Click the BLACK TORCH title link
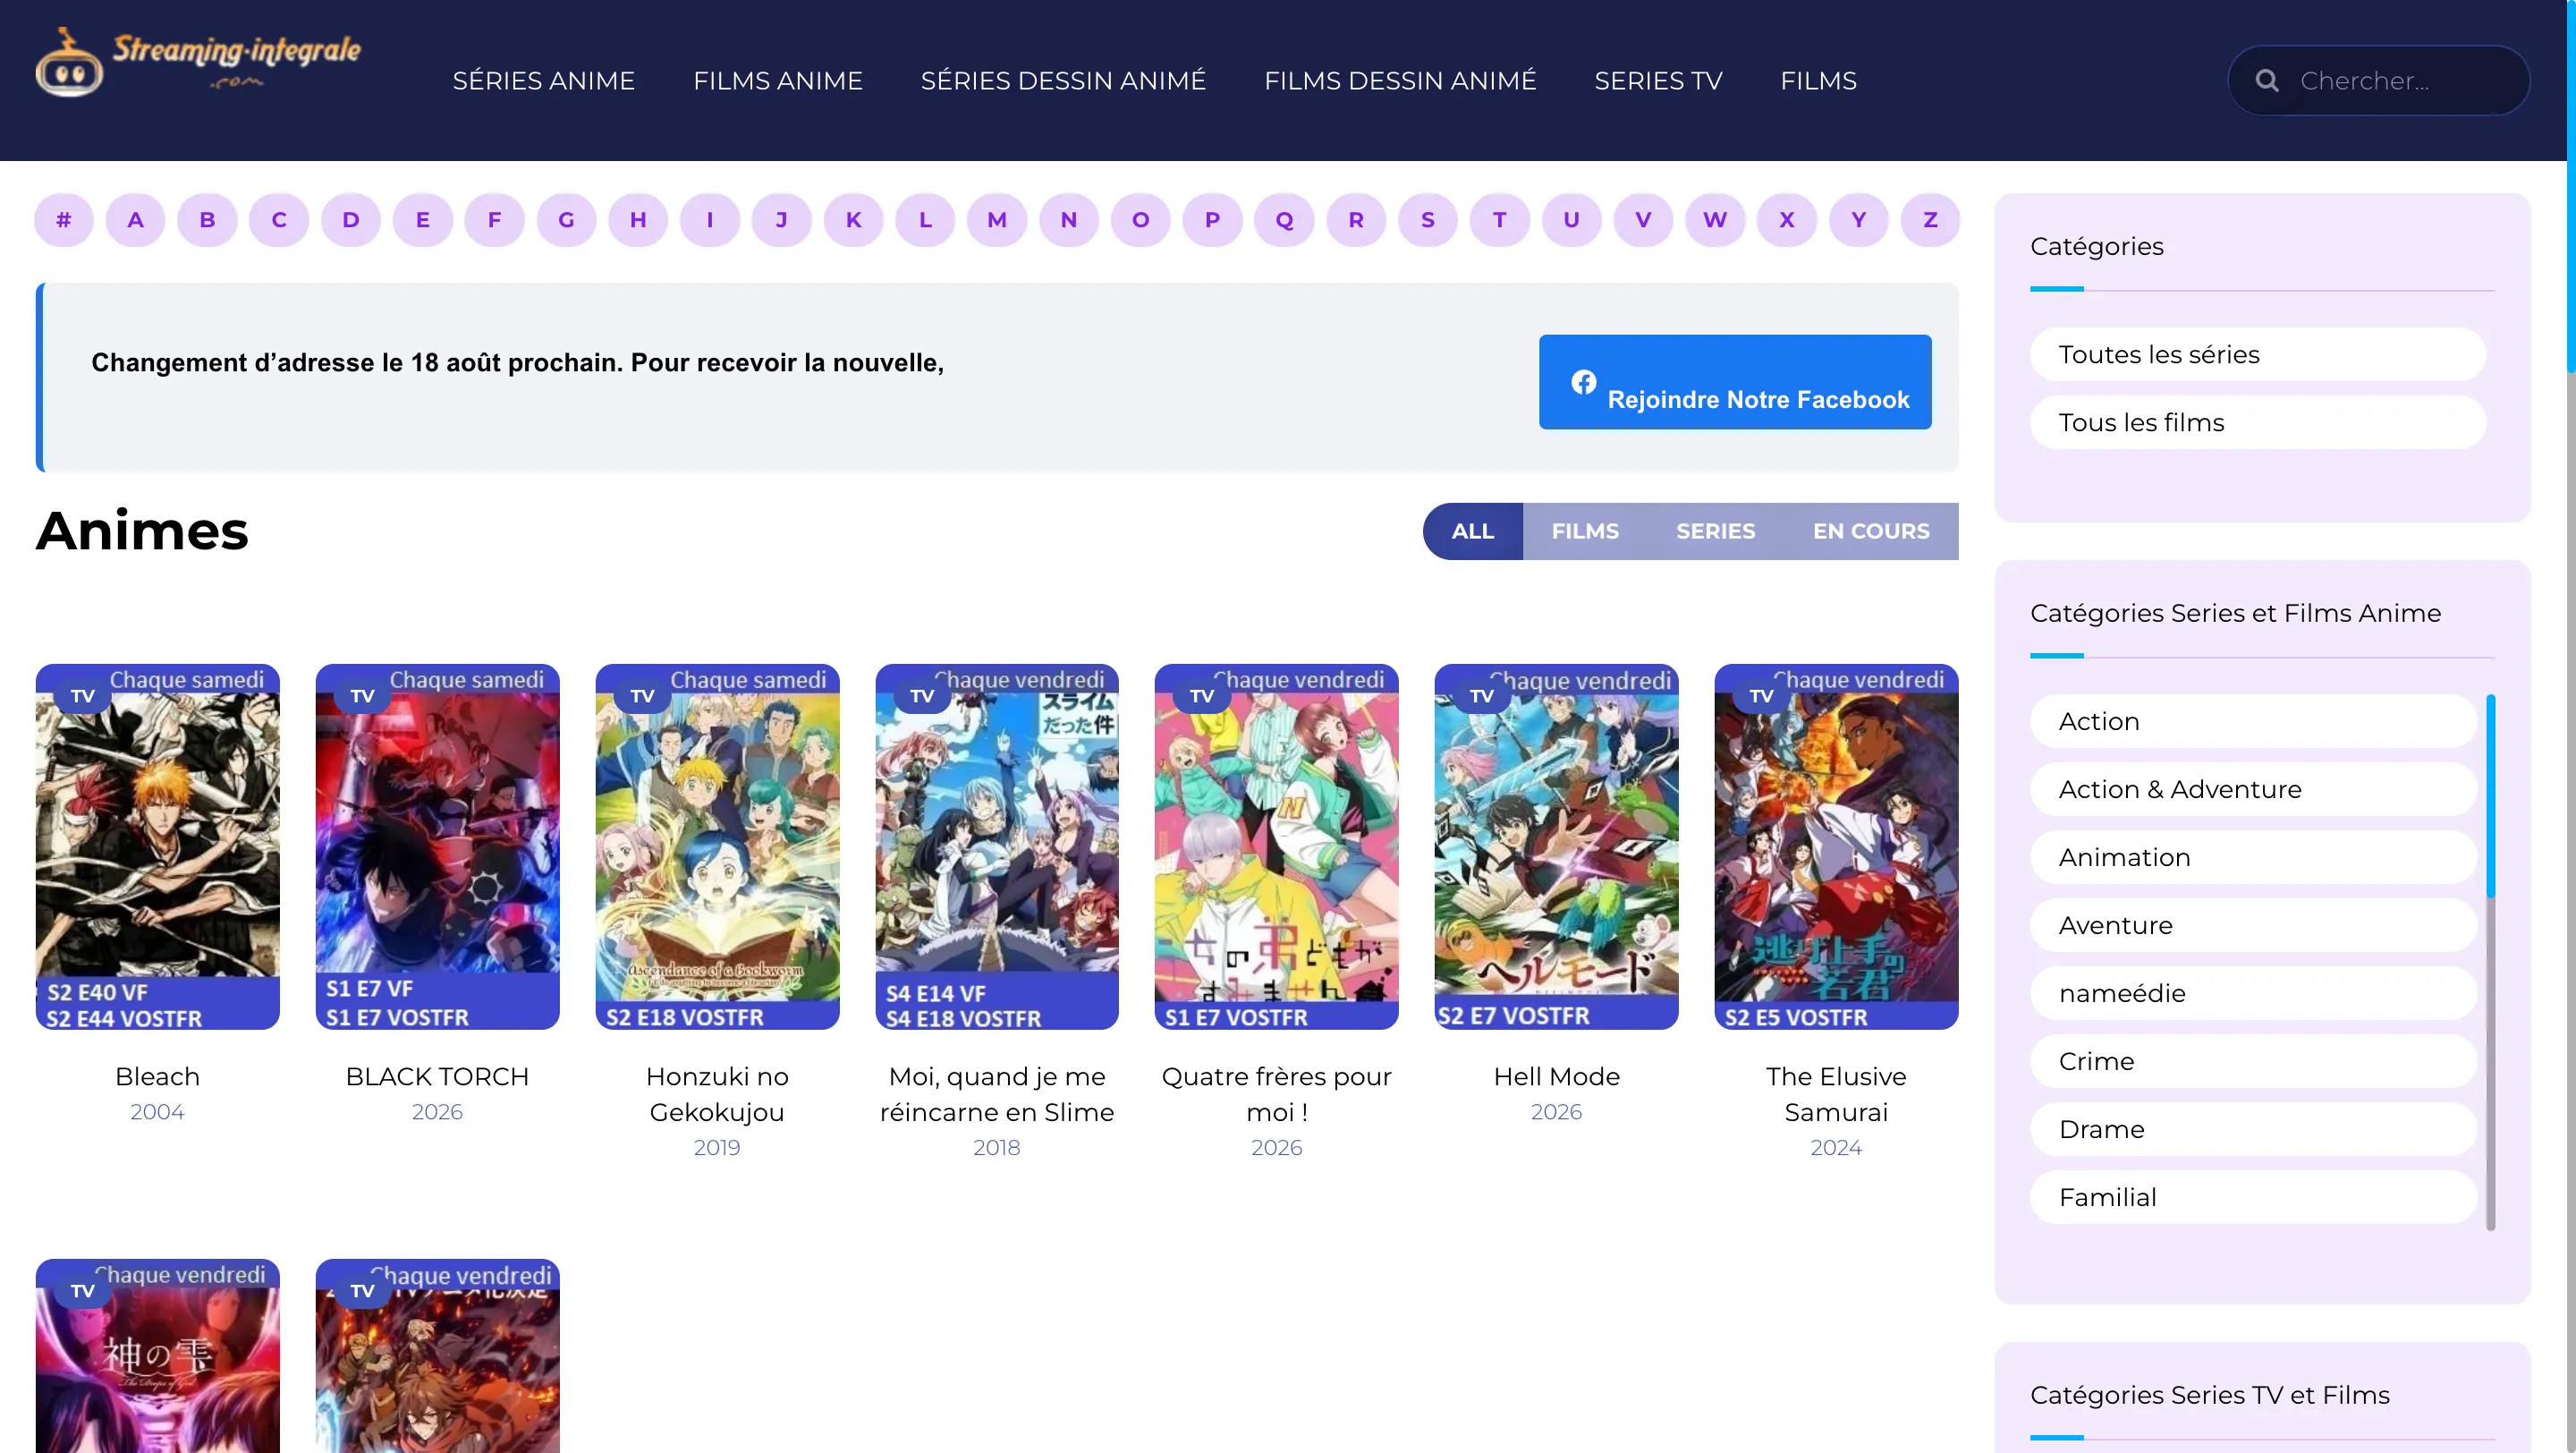This screenshot has width=2576, height=1453. [x=438, y=1077]
